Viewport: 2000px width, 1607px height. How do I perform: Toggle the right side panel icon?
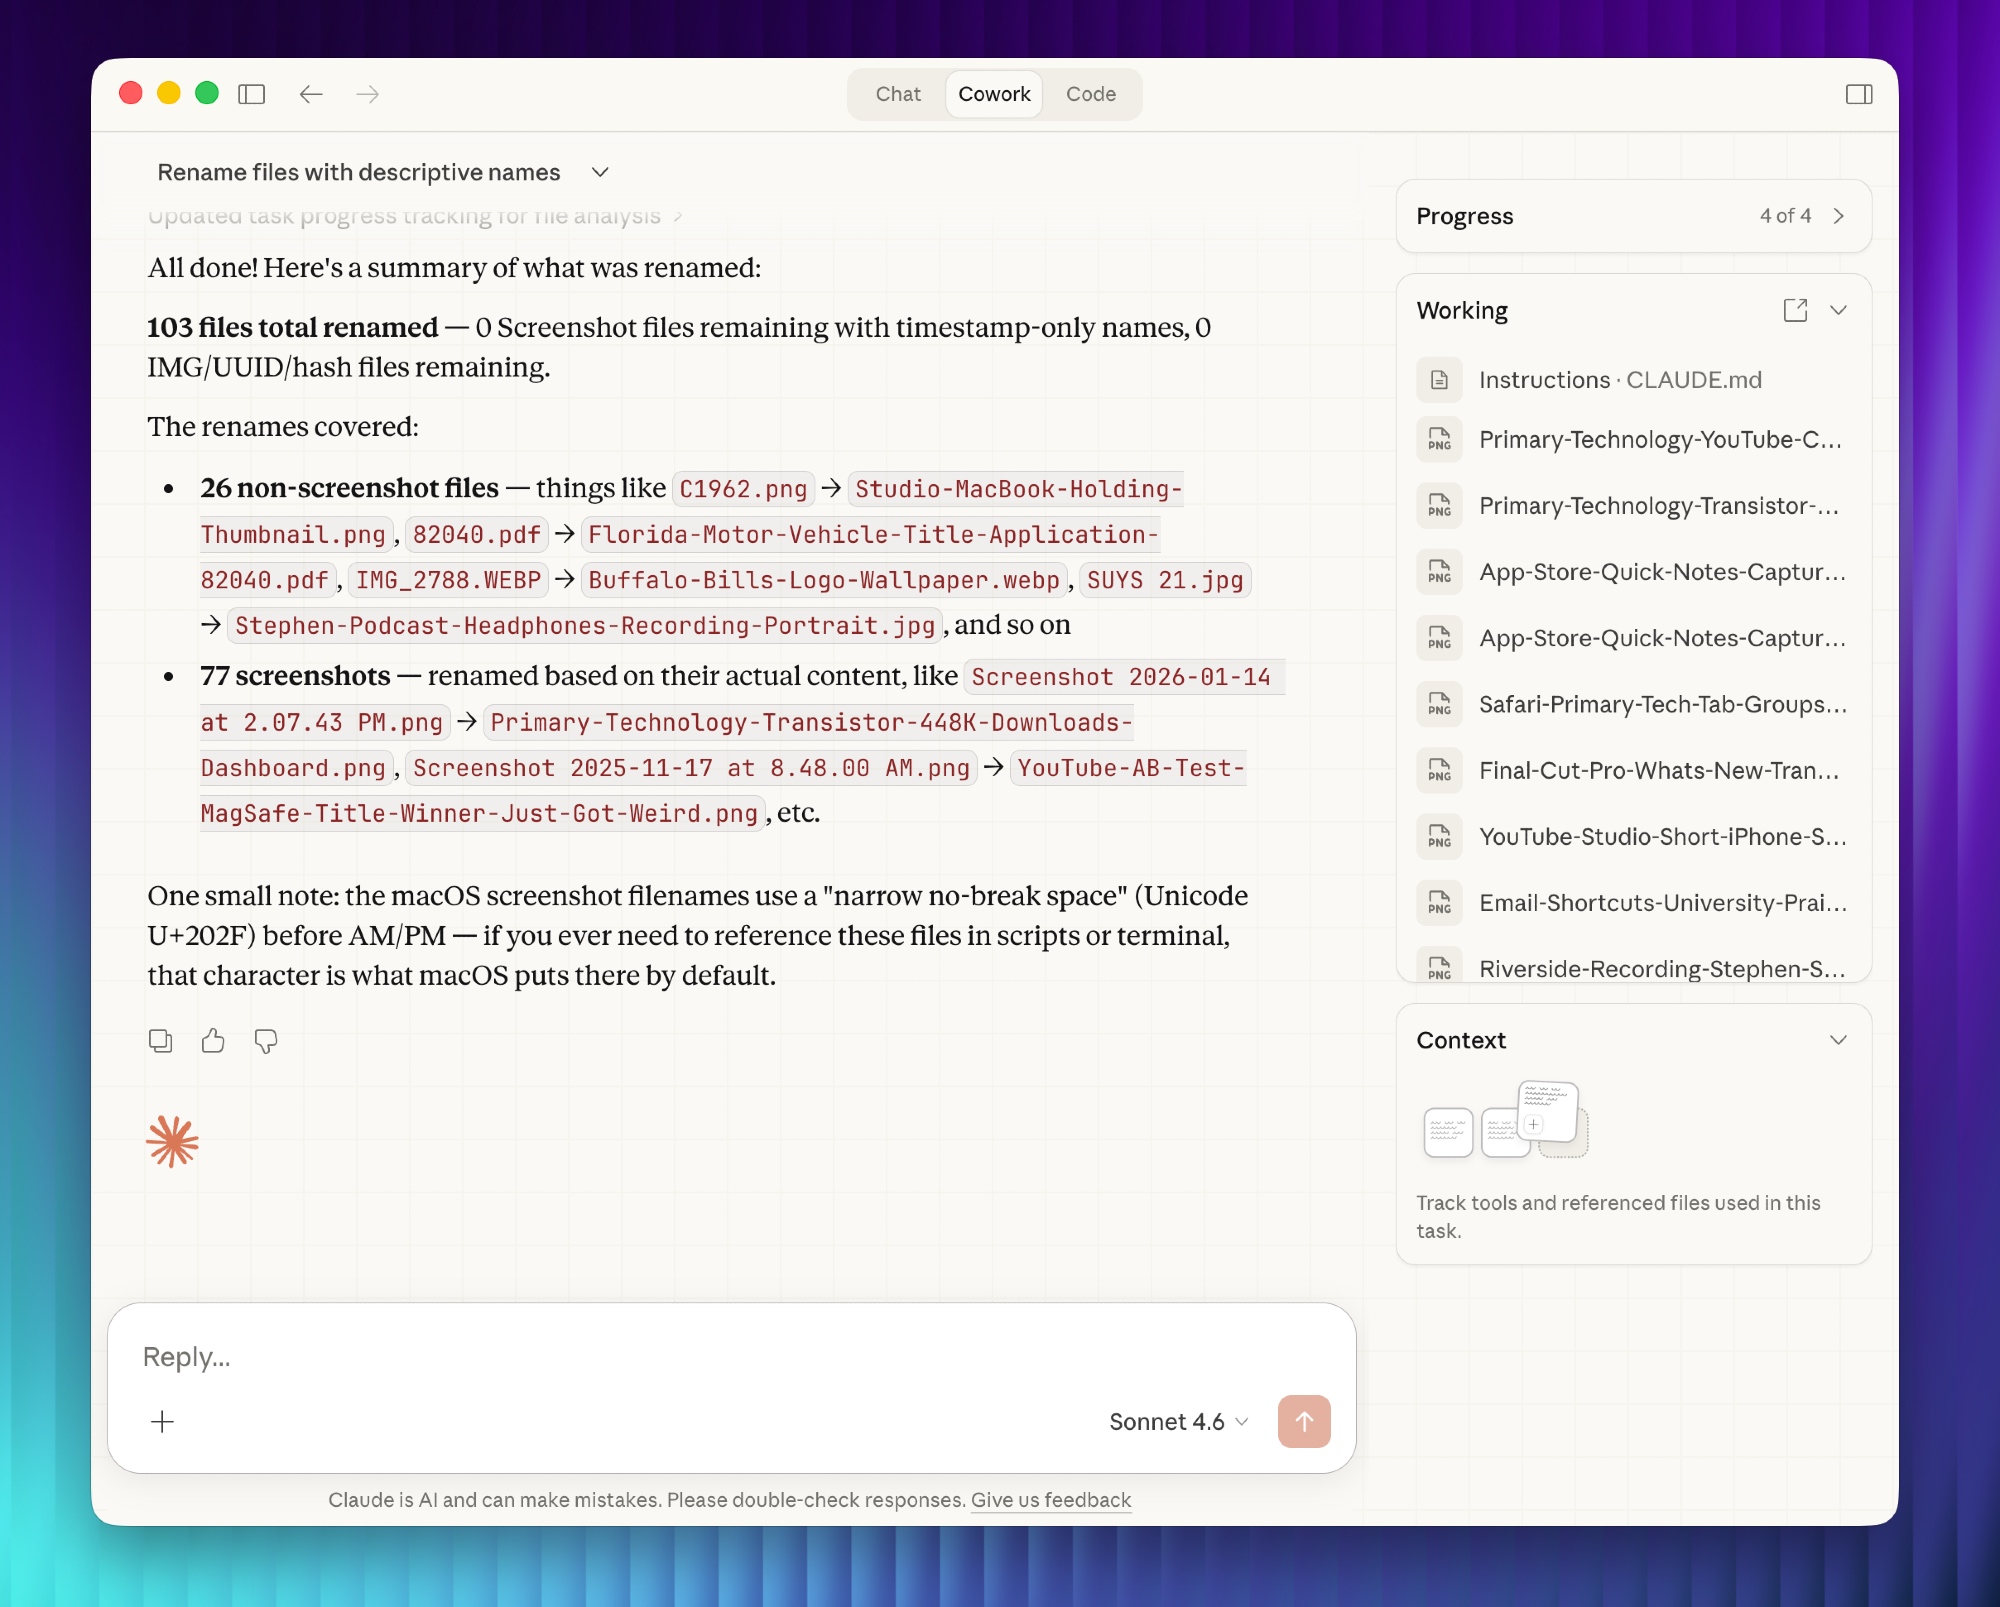[1858, 94]
